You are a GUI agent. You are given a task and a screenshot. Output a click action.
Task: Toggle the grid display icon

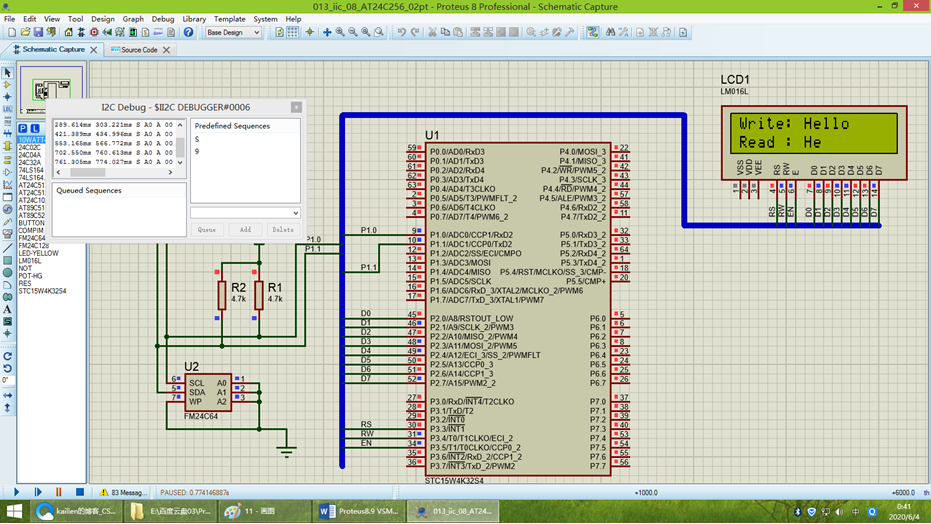click(293, 33)
